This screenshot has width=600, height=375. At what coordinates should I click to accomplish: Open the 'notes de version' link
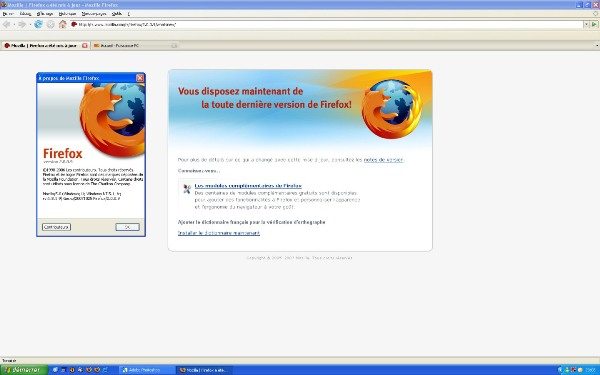(x=383, y=160)
